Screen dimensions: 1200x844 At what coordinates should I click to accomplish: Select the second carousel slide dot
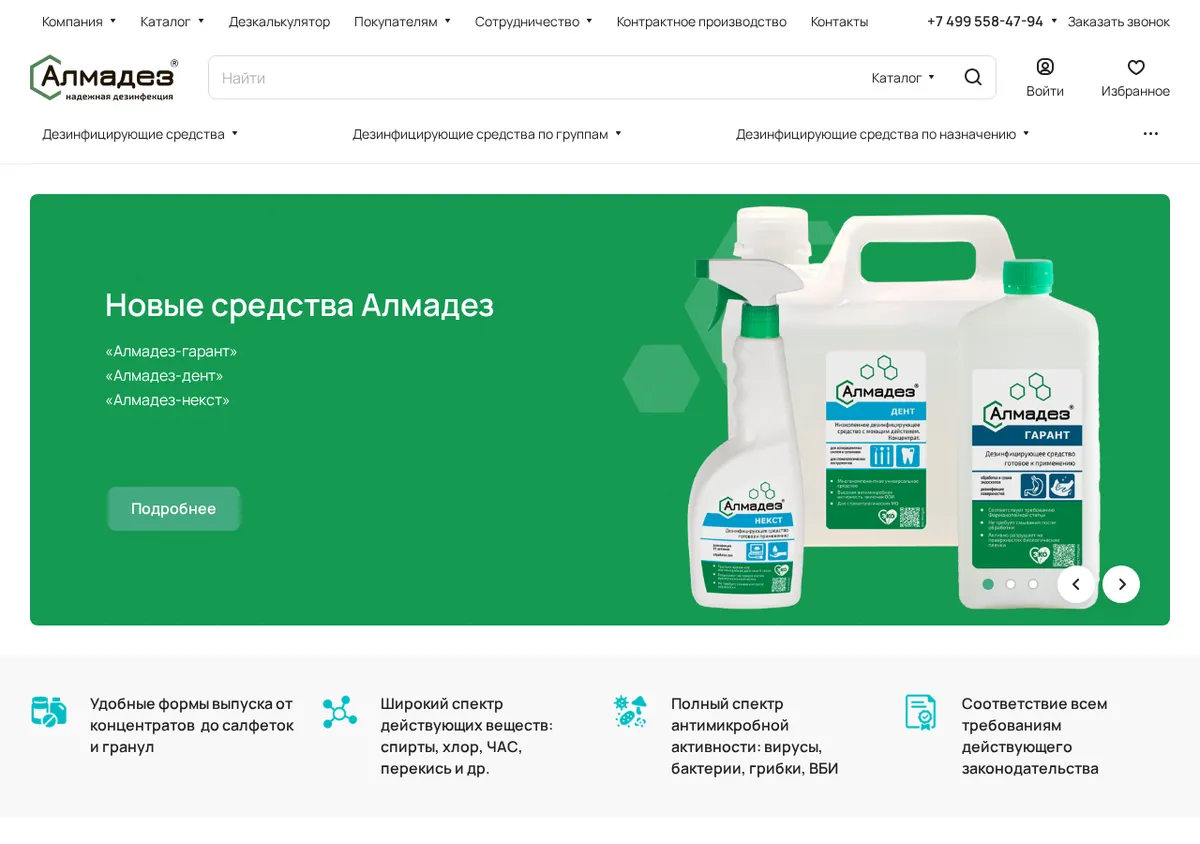tap(1011, 584)
